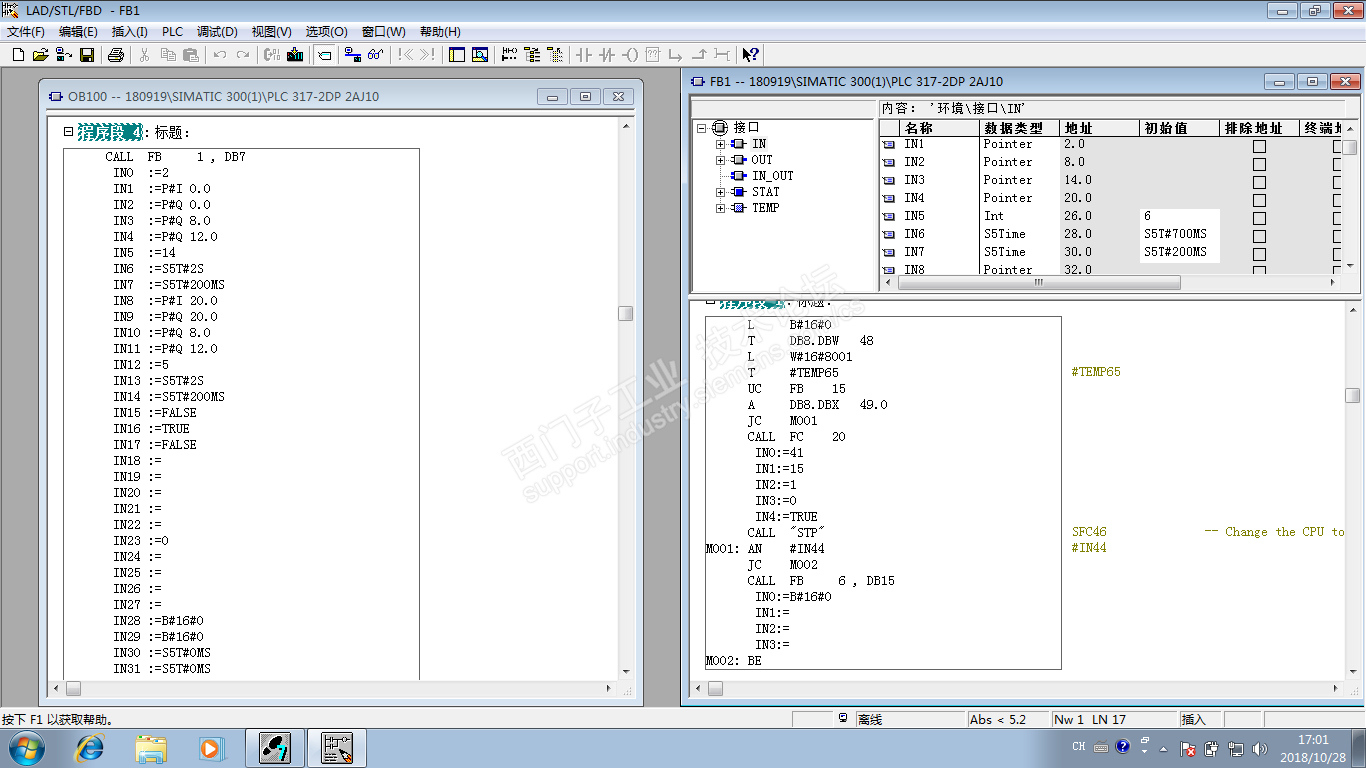Viewport: 1366px width, 768px height.
Task: Click the OB100 window vertical scrollbar thumb
Action: click(x=626, y=313)
